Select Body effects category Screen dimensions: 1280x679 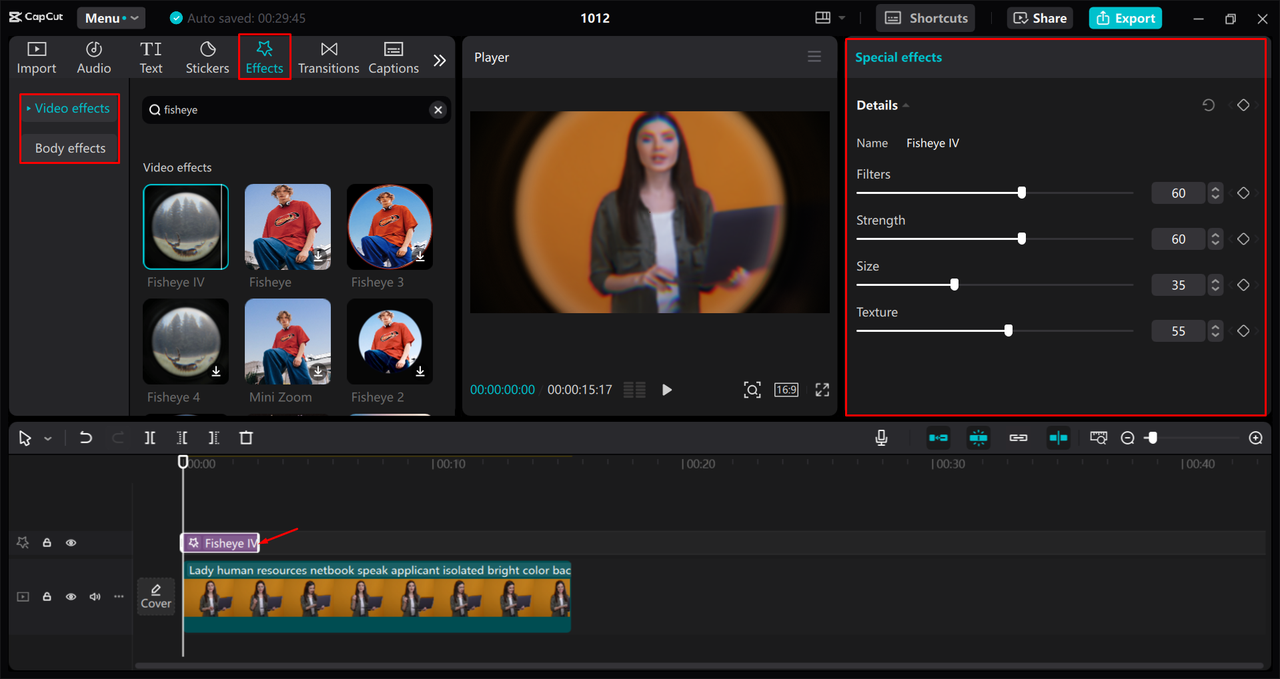(70, 148)
